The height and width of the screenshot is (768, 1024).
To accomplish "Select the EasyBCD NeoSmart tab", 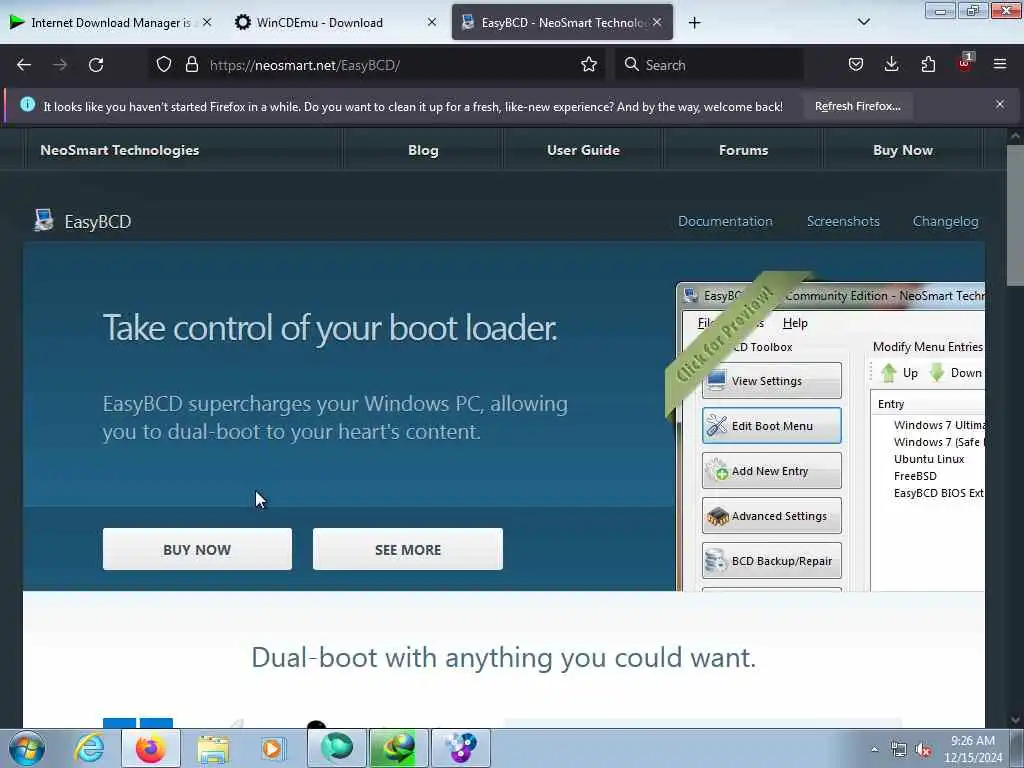I will click(562, 22).
